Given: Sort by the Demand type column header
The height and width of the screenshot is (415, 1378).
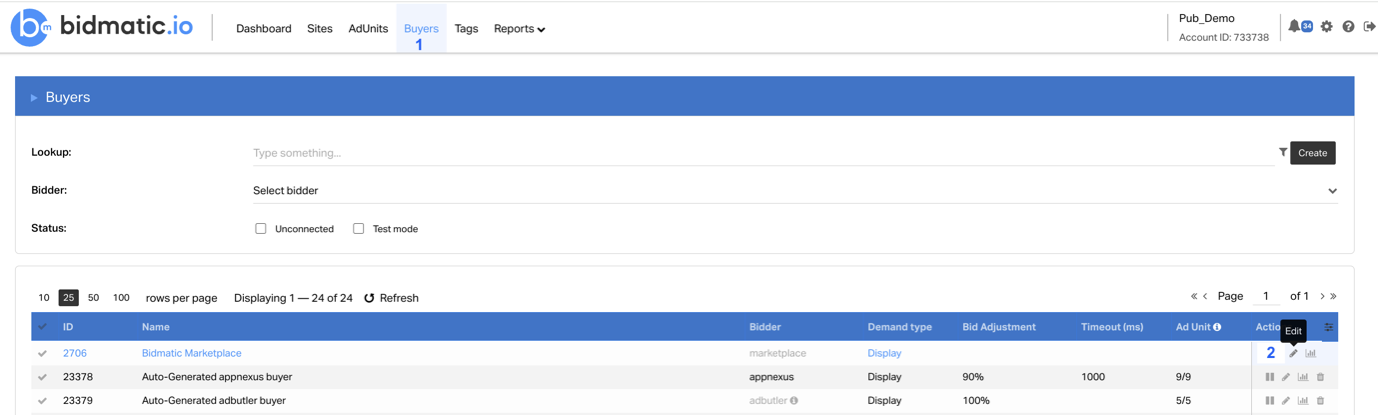Looking at the screenshot, I should coord(900,327).
